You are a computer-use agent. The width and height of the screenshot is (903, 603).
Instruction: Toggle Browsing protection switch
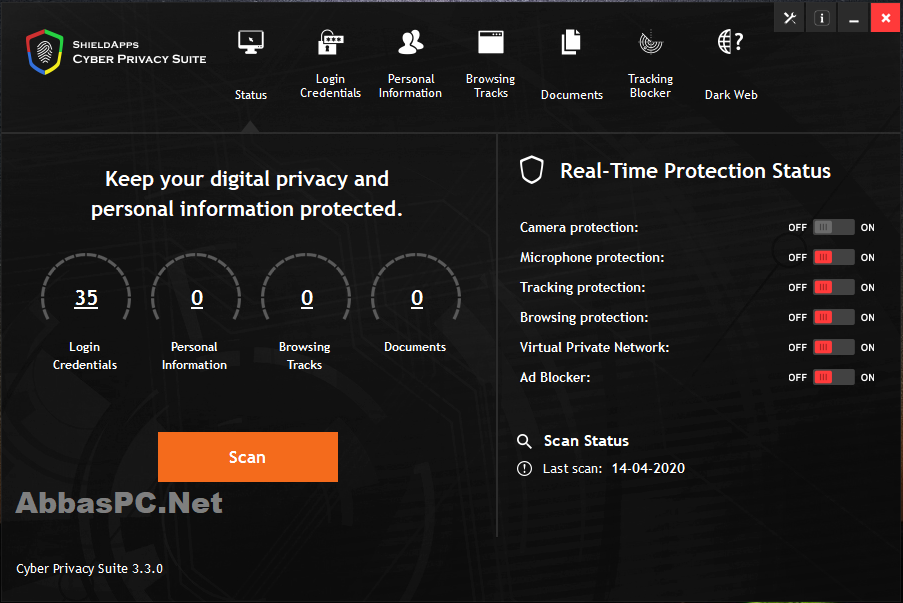click(833, 317)
